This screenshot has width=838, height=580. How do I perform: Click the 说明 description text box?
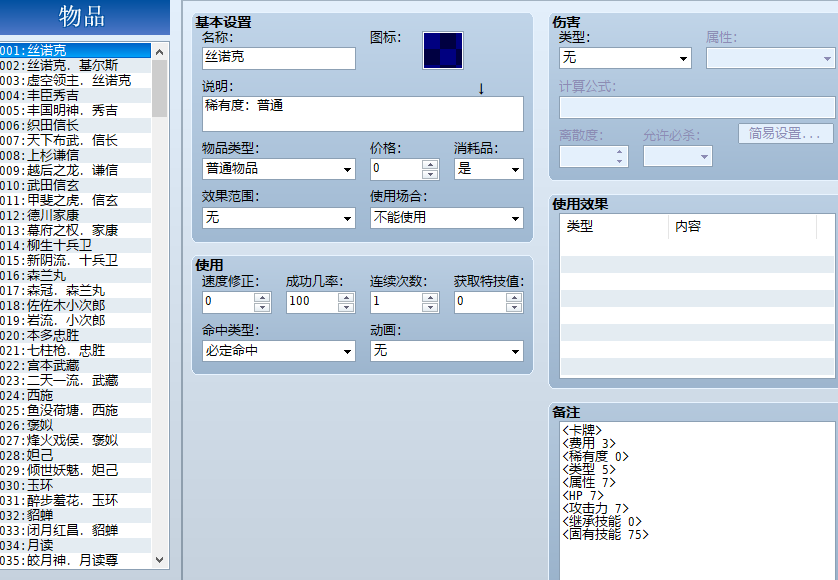pos(362,113)
